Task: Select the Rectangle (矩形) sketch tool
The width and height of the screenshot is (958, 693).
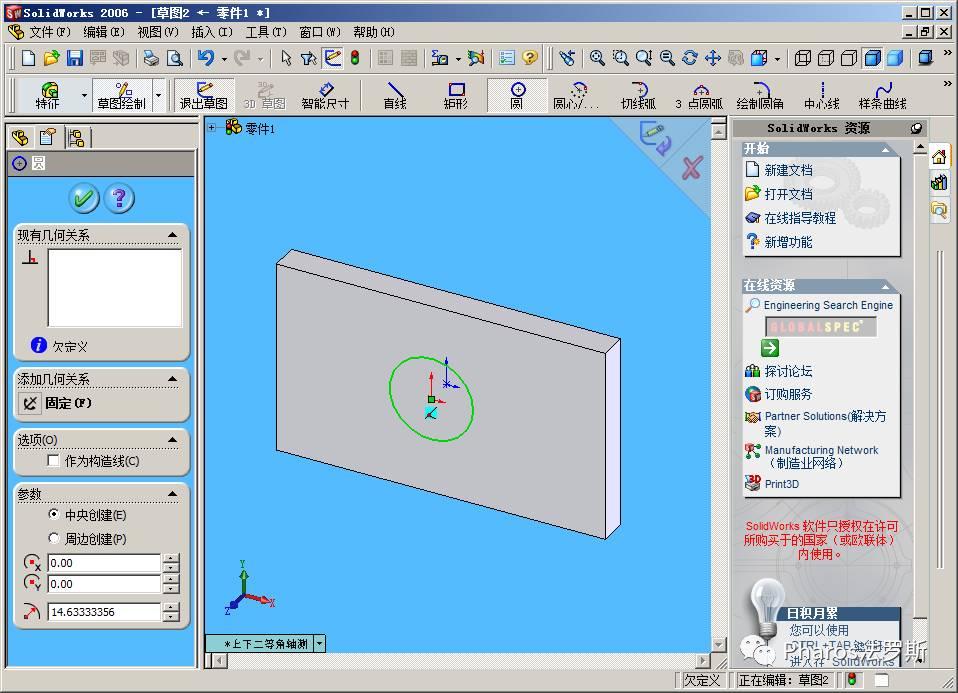Action: click(x=456, y=96)
